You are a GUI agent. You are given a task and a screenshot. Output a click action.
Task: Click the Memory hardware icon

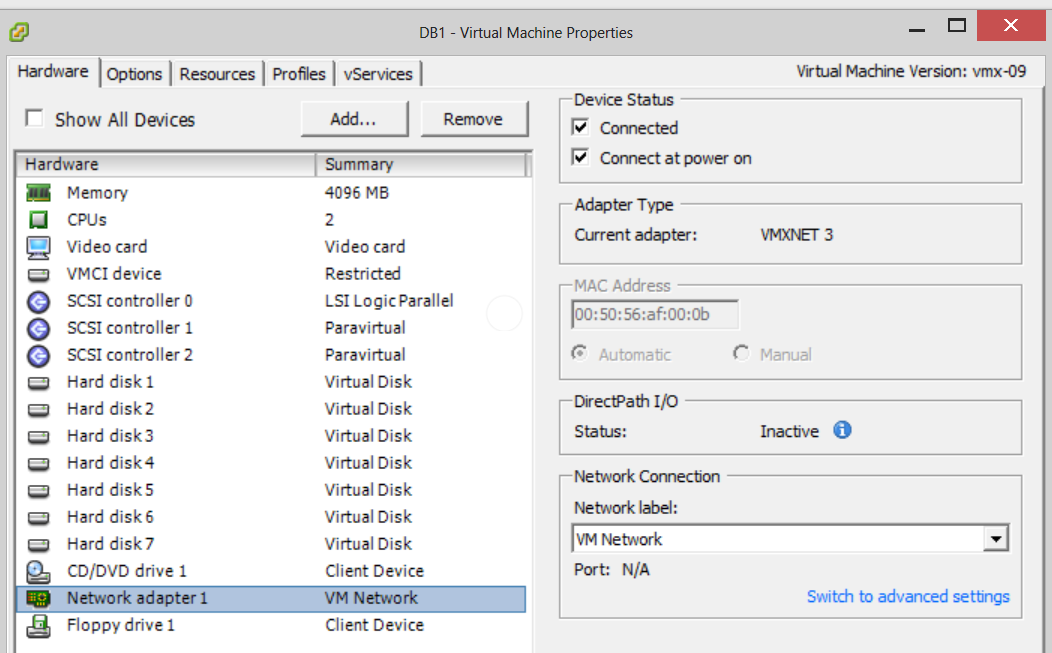[38, 193]
